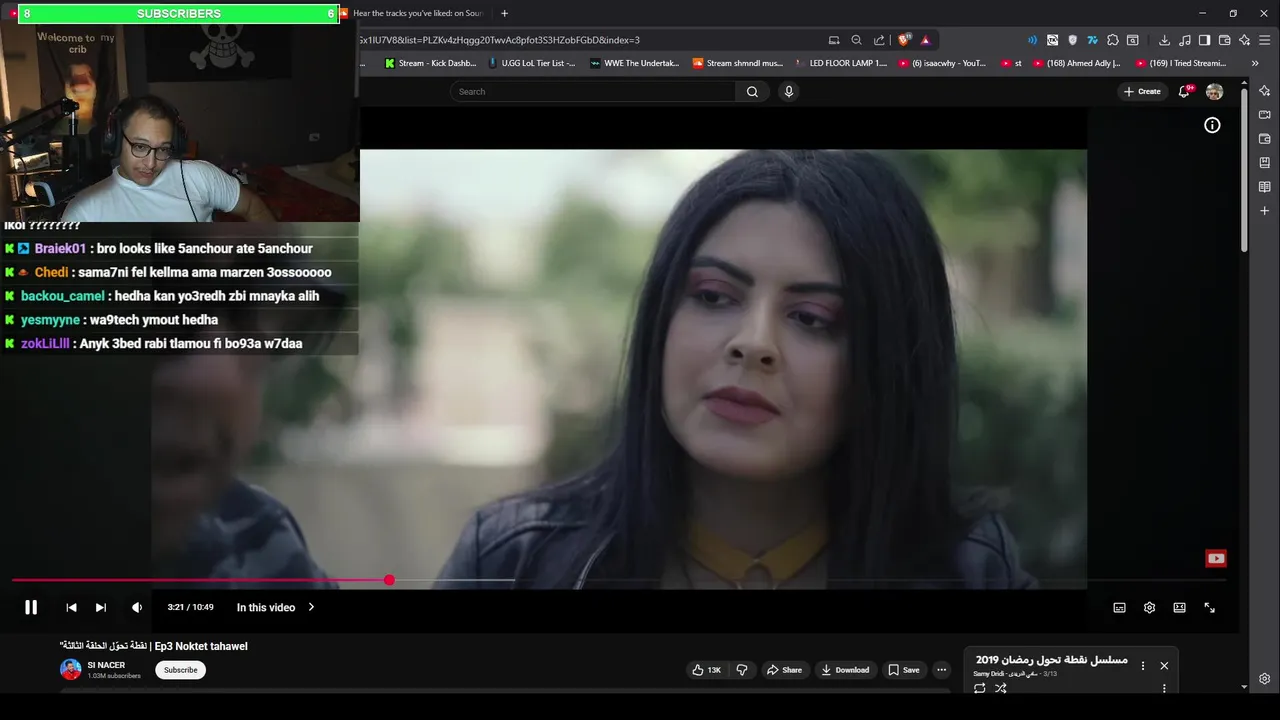The height and width of the screenshot is (720, 1280).
Task: Open the Extensions puzzle icon
Action: click(x=1112, y=40)
